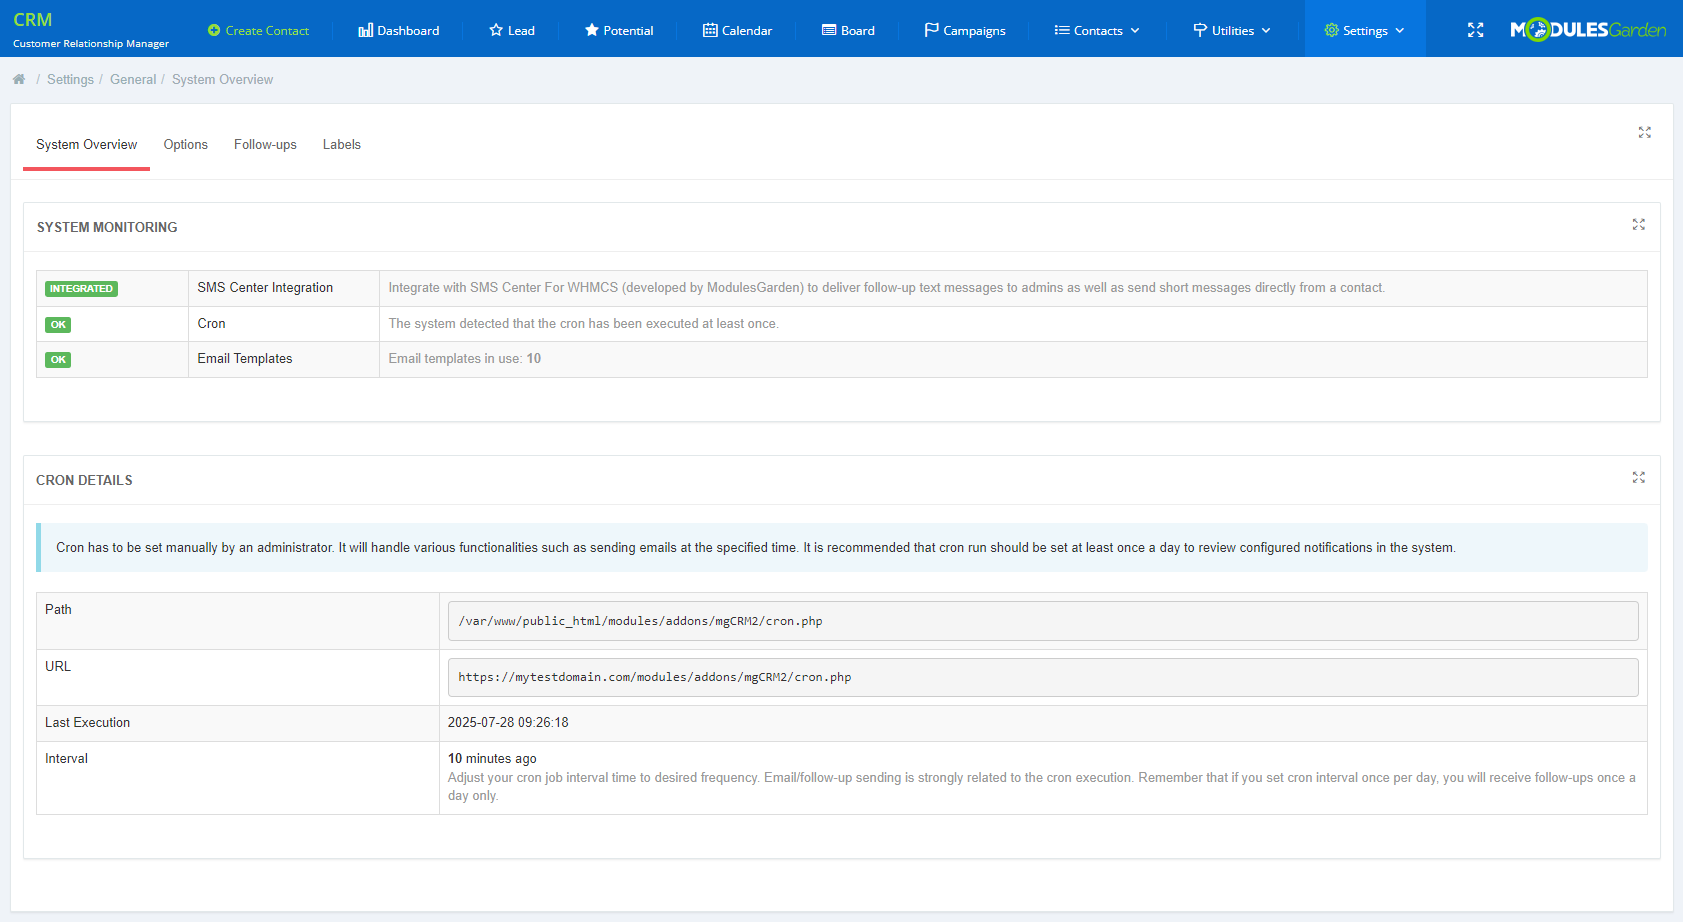1683x922 pixels.
Task: Click the home breadcrumb icon
Action: pyautogui.click(x=18, y=78)
